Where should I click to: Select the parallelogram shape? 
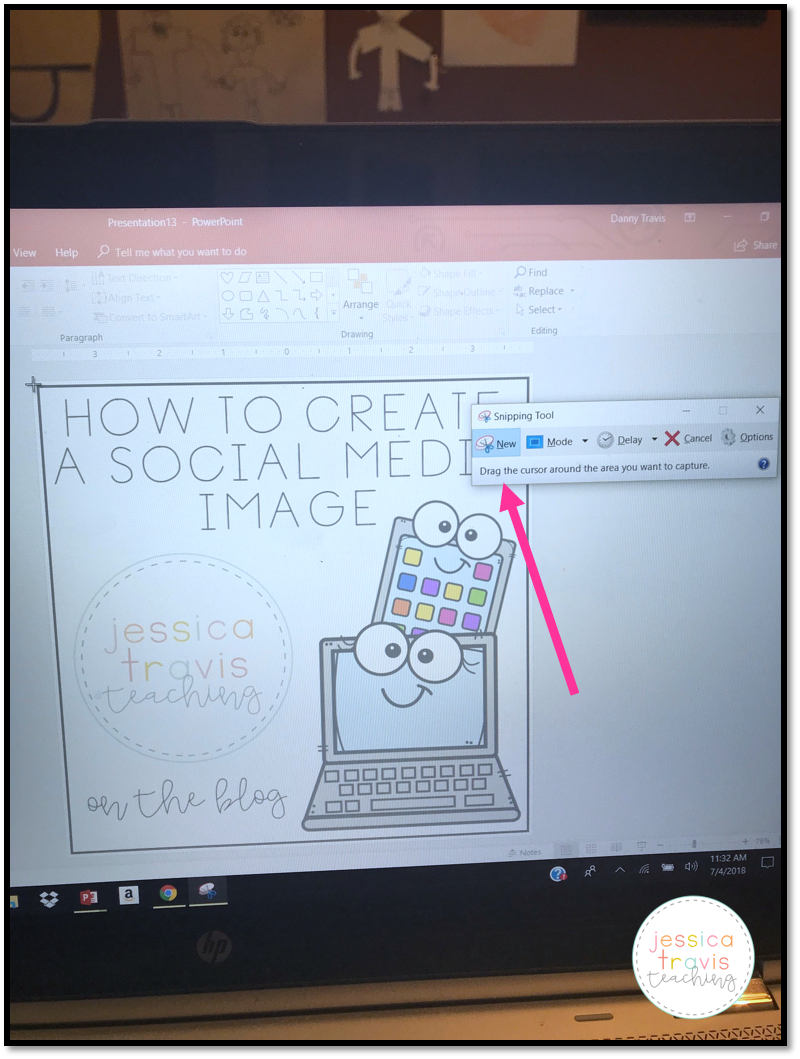tap(245, 278)
